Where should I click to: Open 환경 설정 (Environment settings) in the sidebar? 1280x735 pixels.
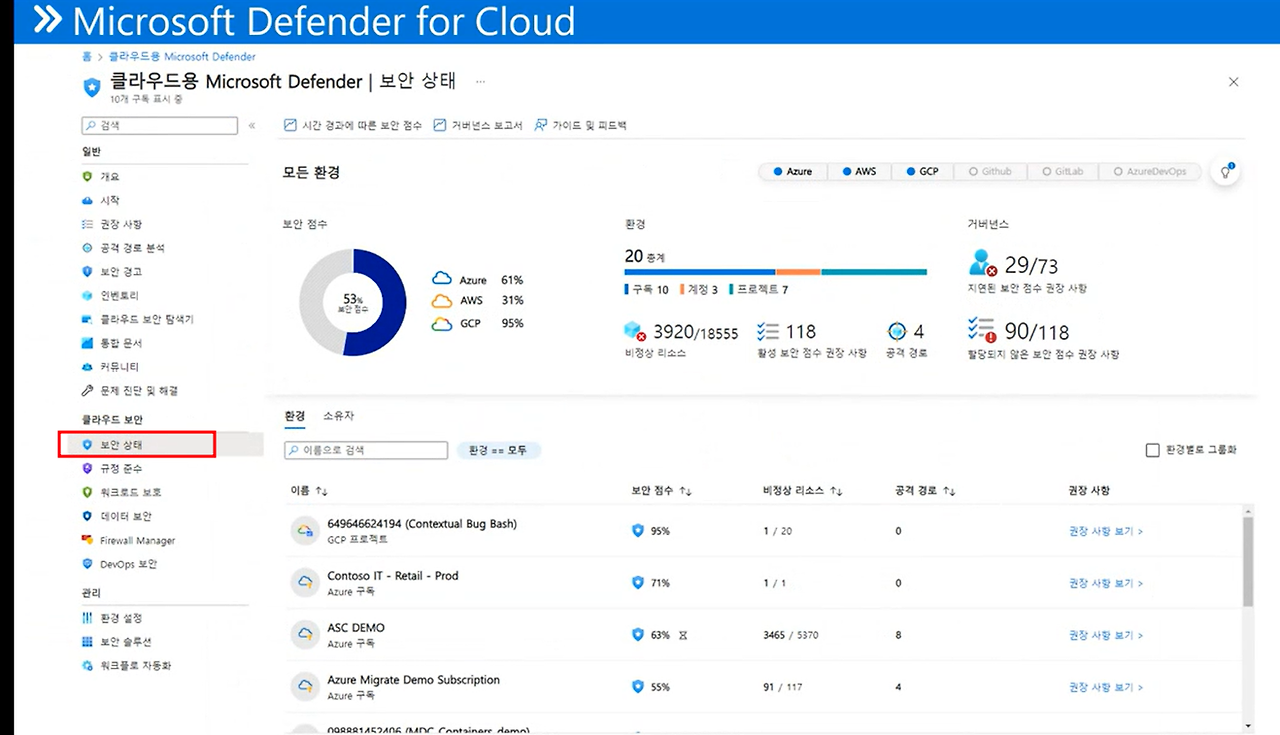coord(112,618)
